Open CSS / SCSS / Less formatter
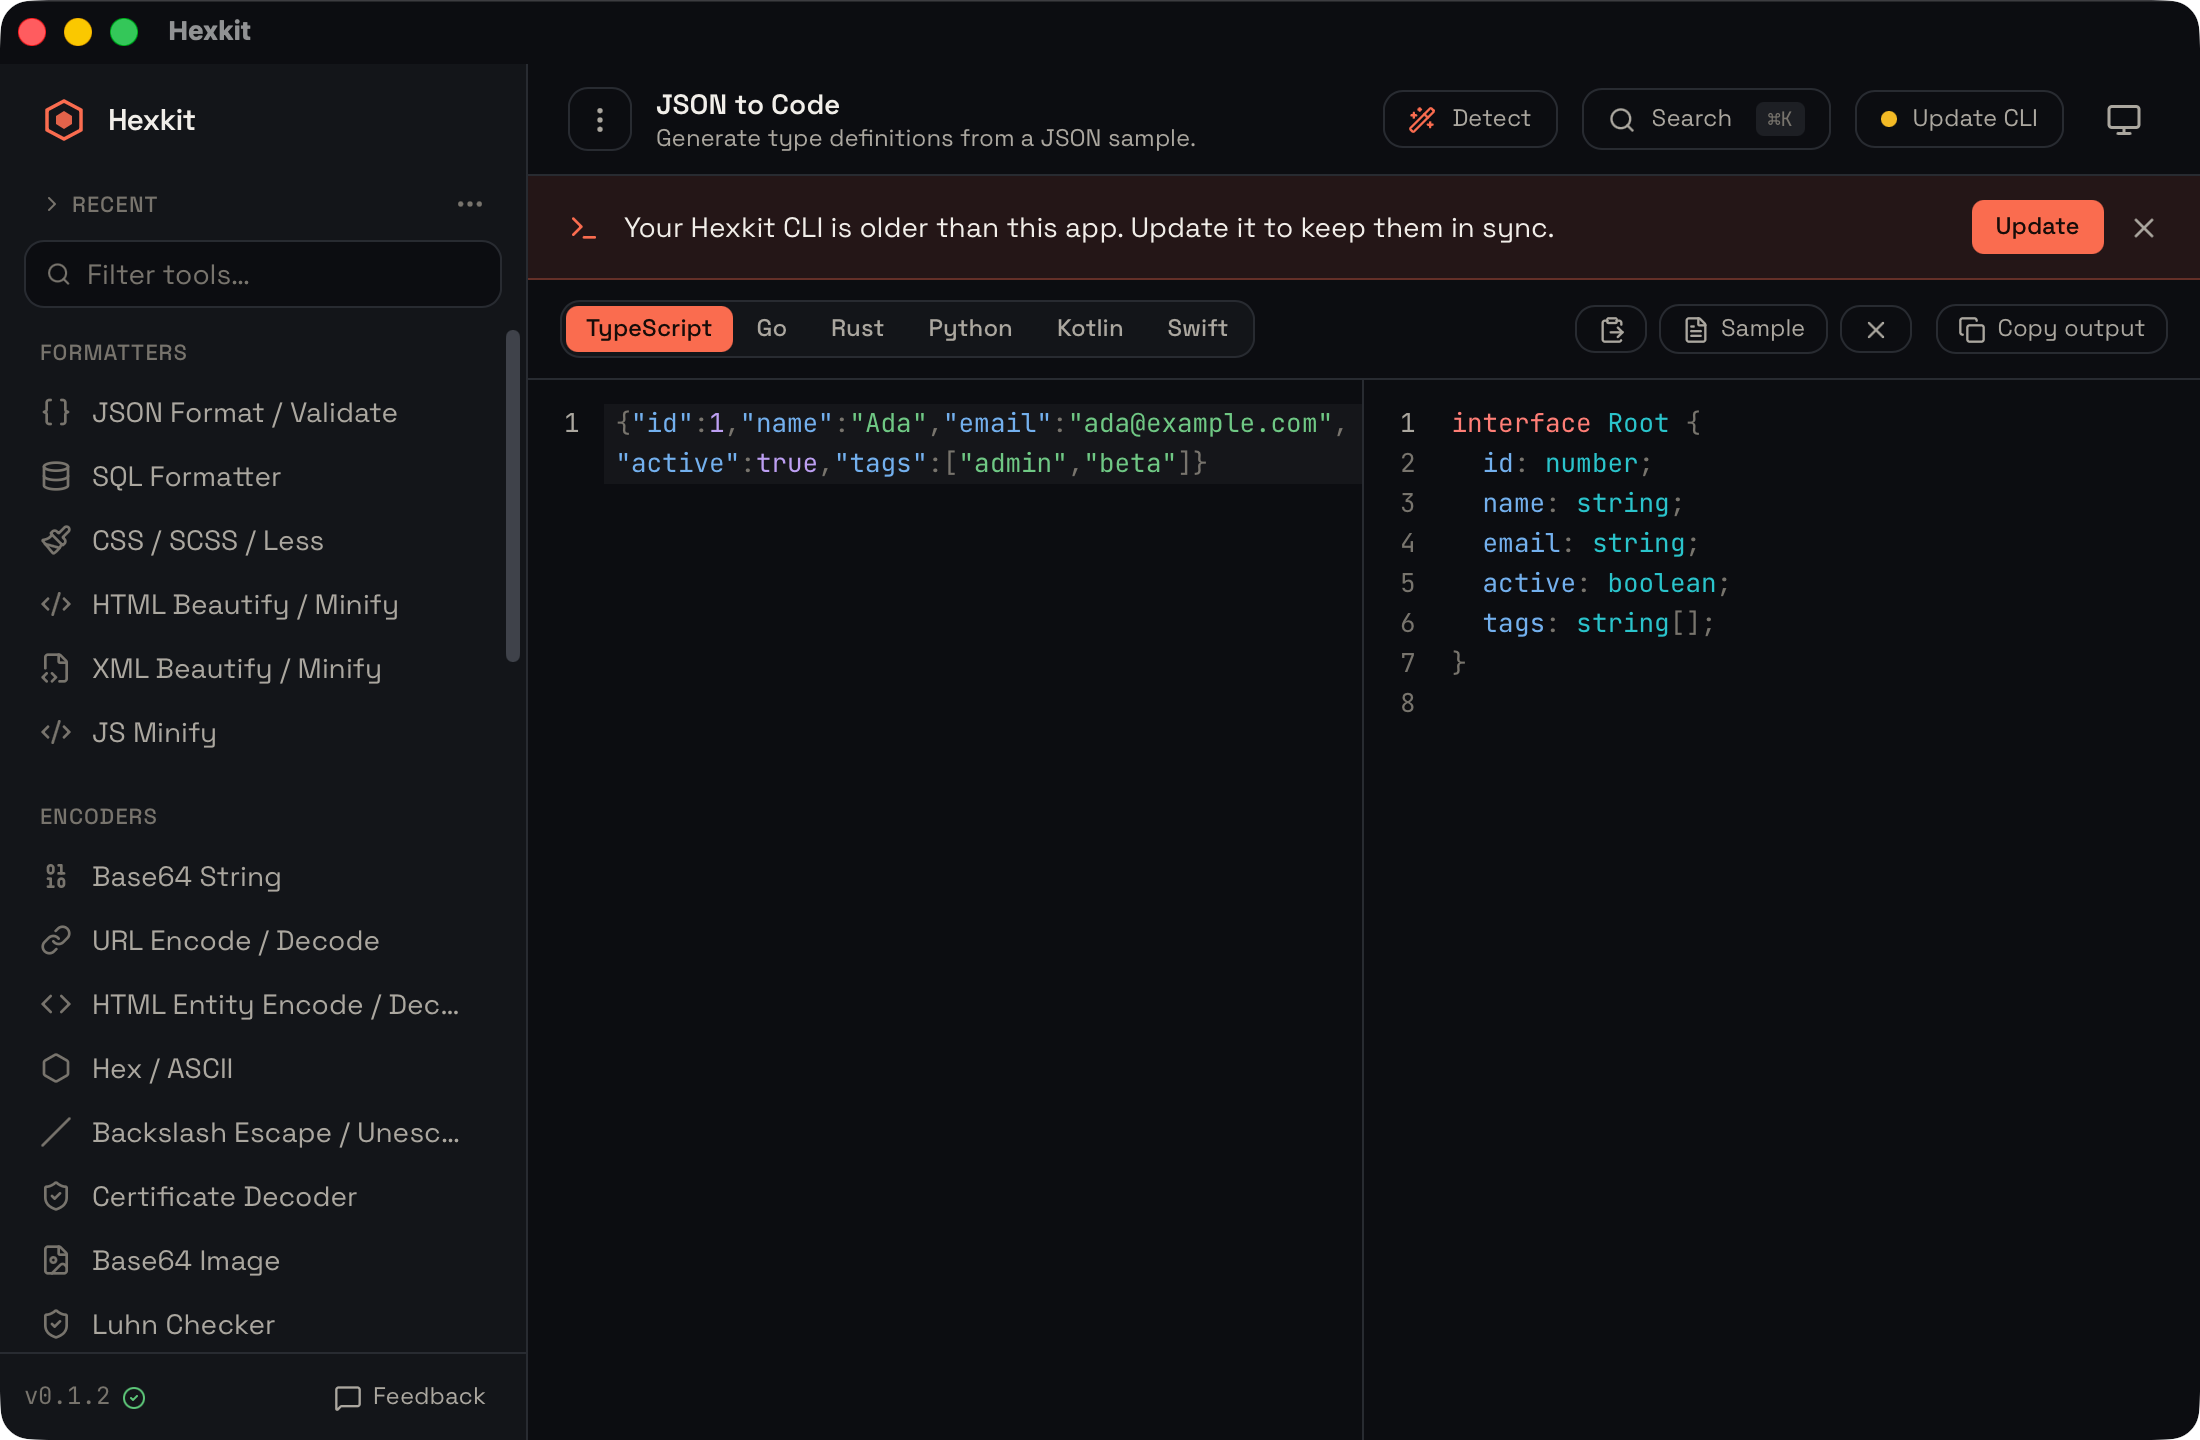2200x1440 pixels. pos(264,541)
